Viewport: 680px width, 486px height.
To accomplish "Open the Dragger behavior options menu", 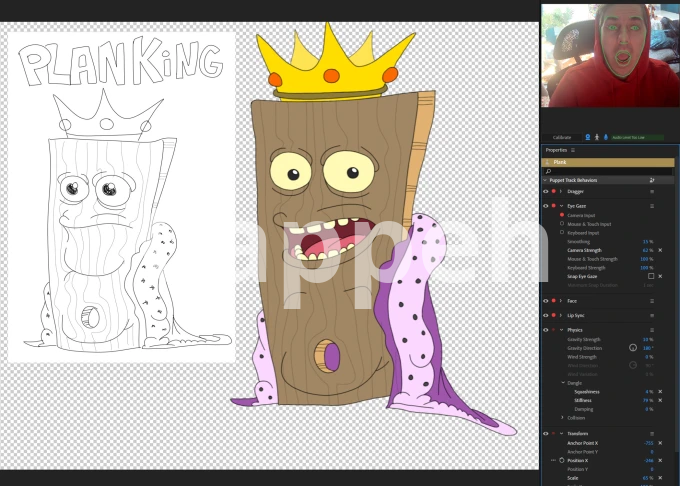I will click(652, 191).
